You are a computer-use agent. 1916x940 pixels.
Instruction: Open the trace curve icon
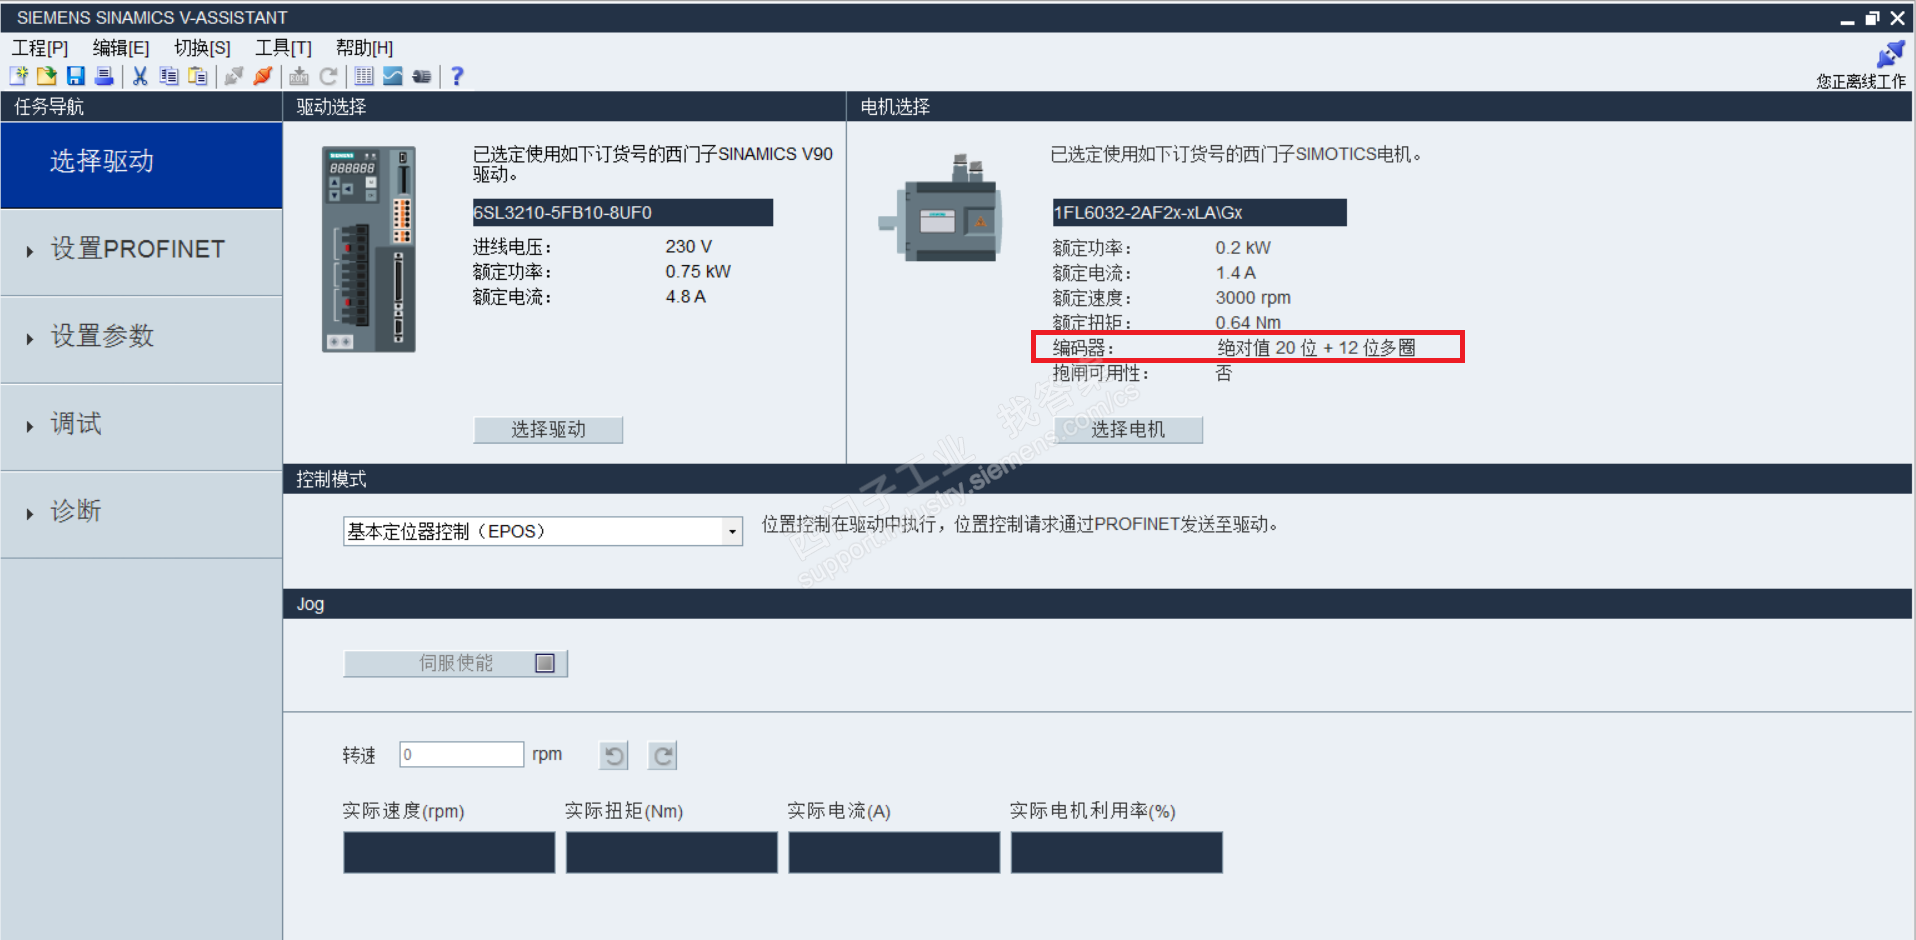pos(393,76)
